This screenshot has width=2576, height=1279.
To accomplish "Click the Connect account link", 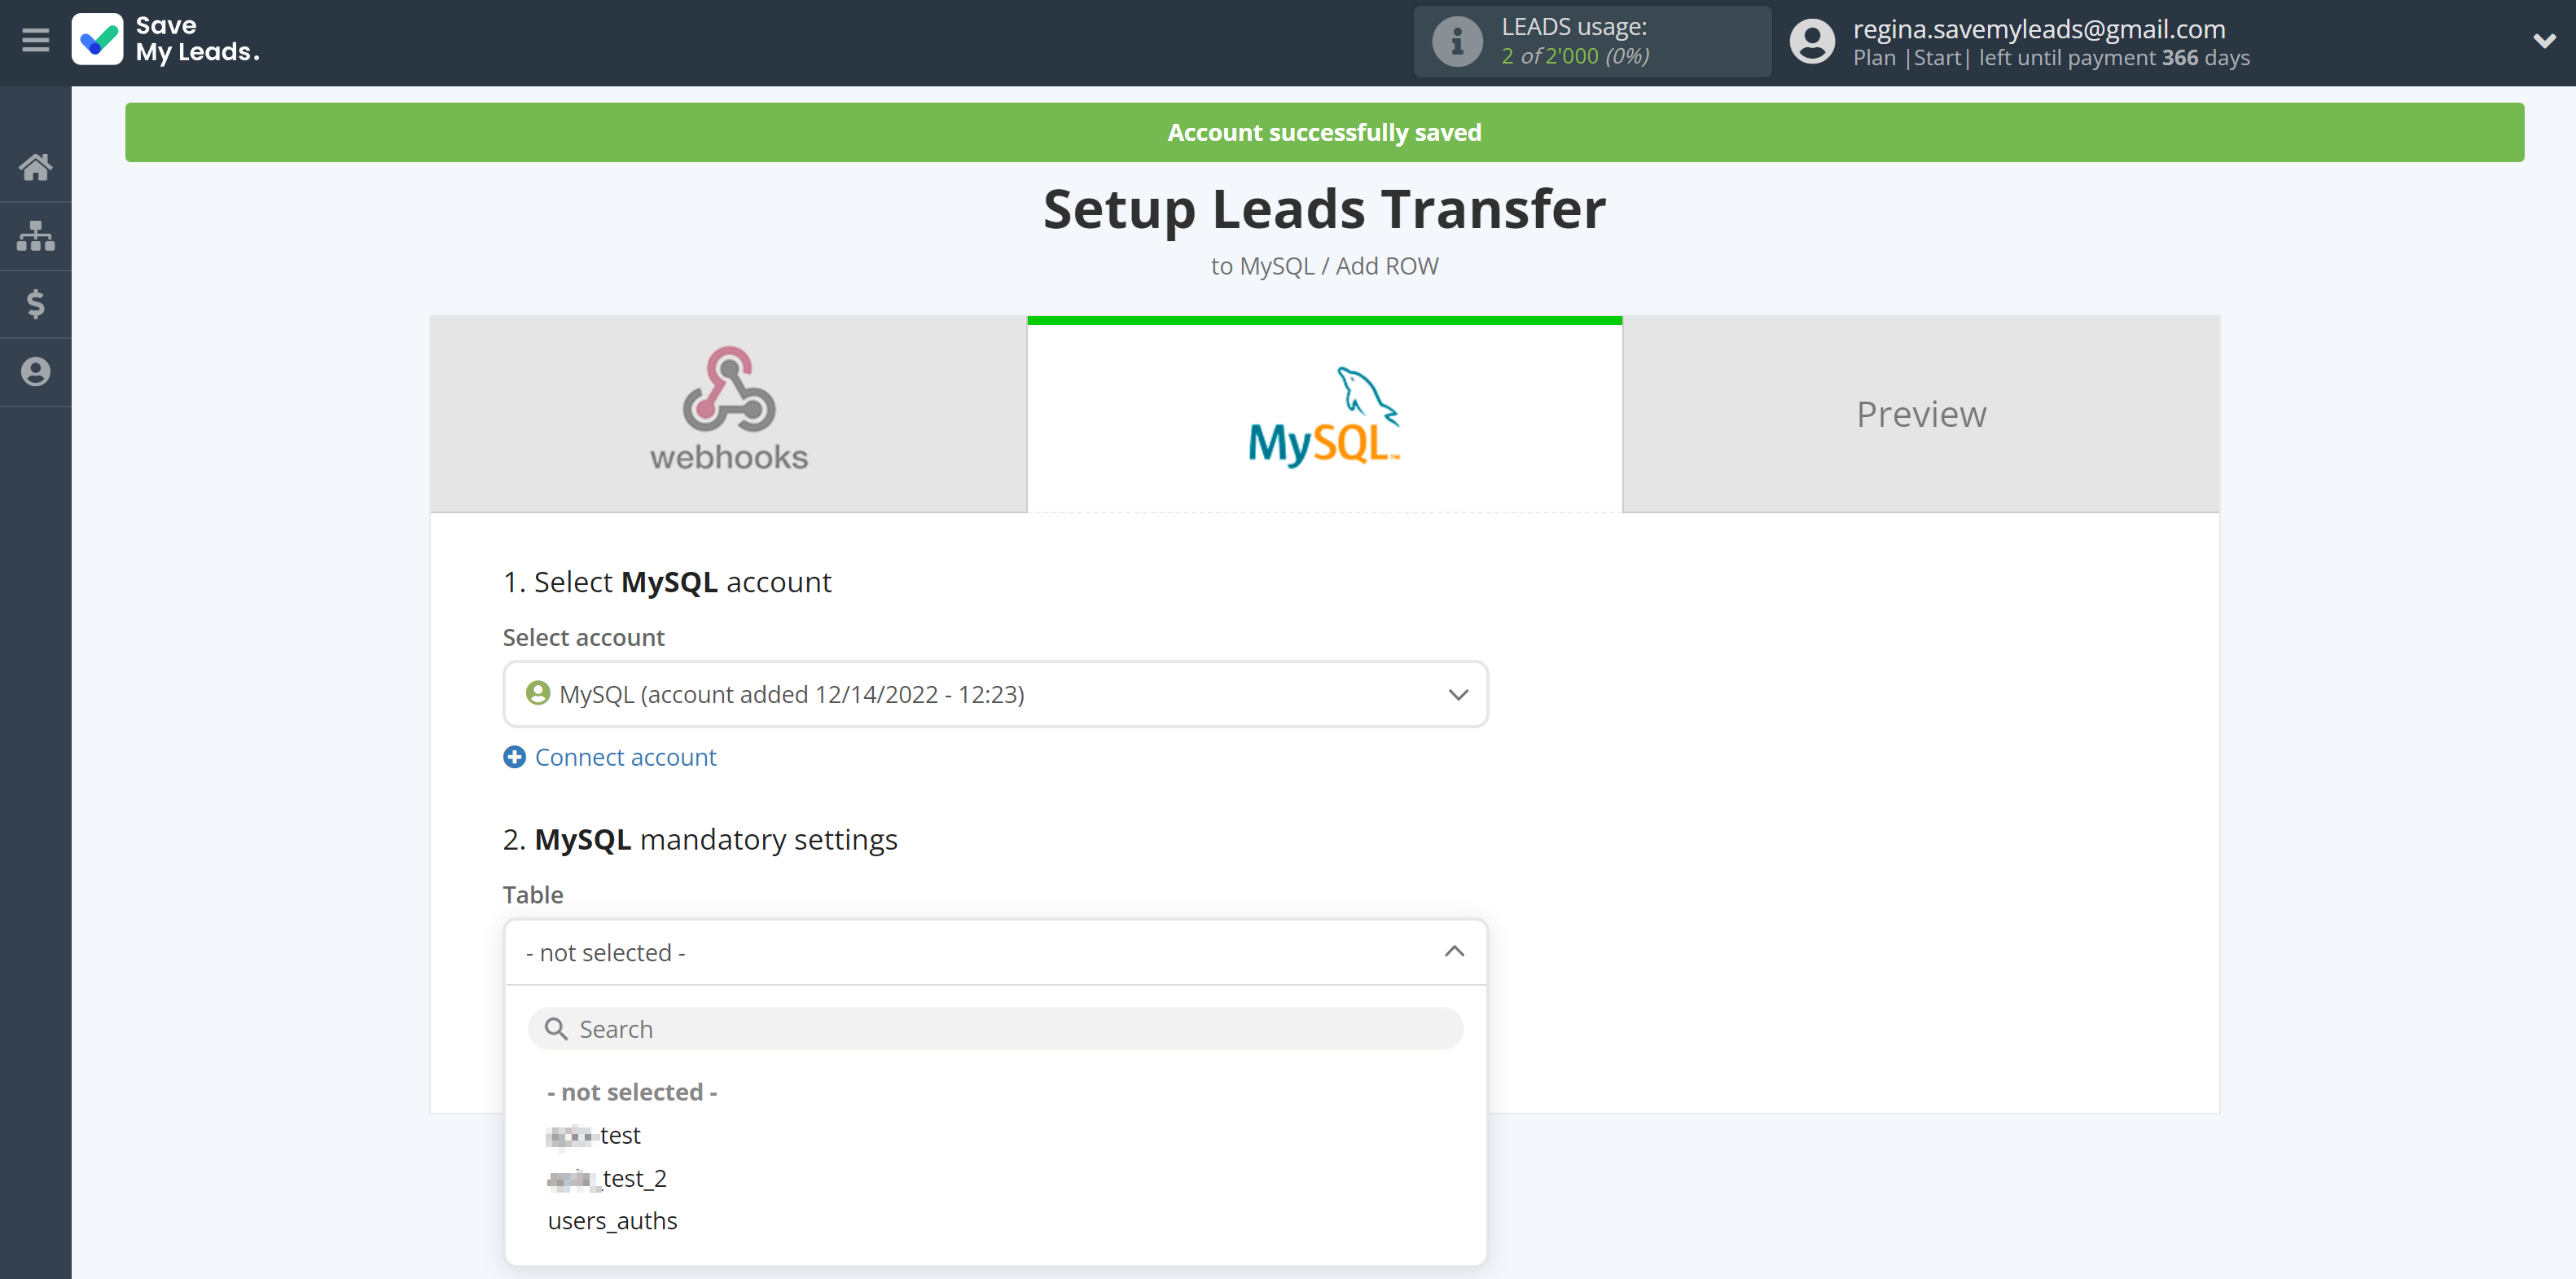I will tap(625, 757).
